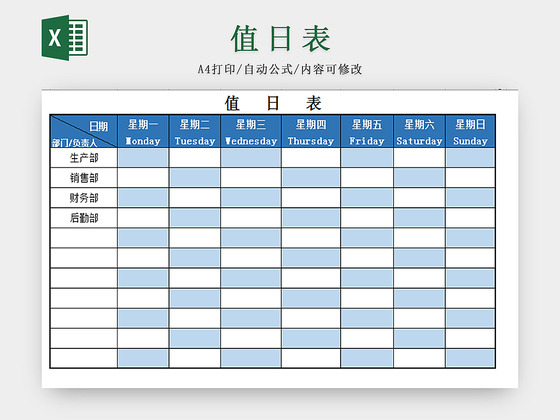
Task: Select the 星期三 Wednesday column header
Action: 251,131
